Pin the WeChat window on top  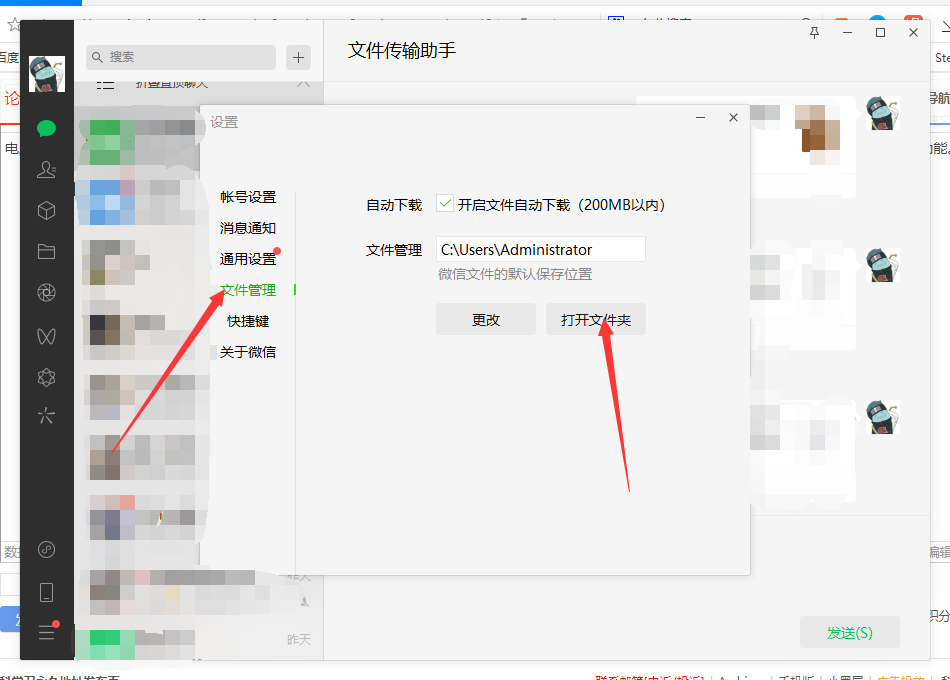point(814,33)
